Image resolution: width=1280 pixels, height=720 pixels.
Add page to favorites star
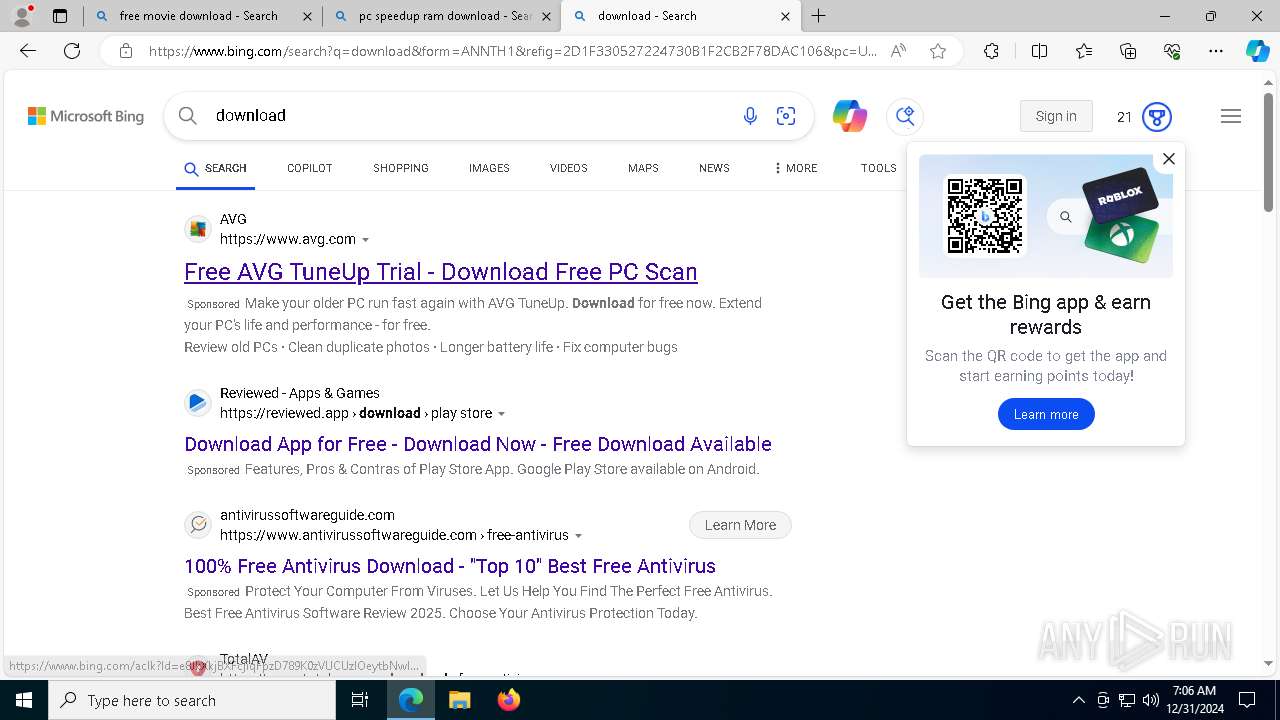tap(938, 51)
